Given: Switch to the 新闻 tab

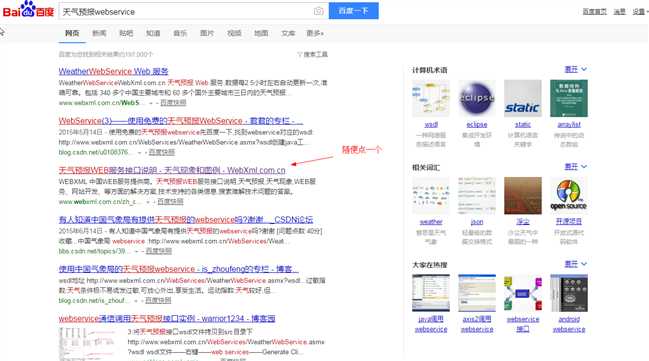Looking at the screenshot, I should pos(99,33).
